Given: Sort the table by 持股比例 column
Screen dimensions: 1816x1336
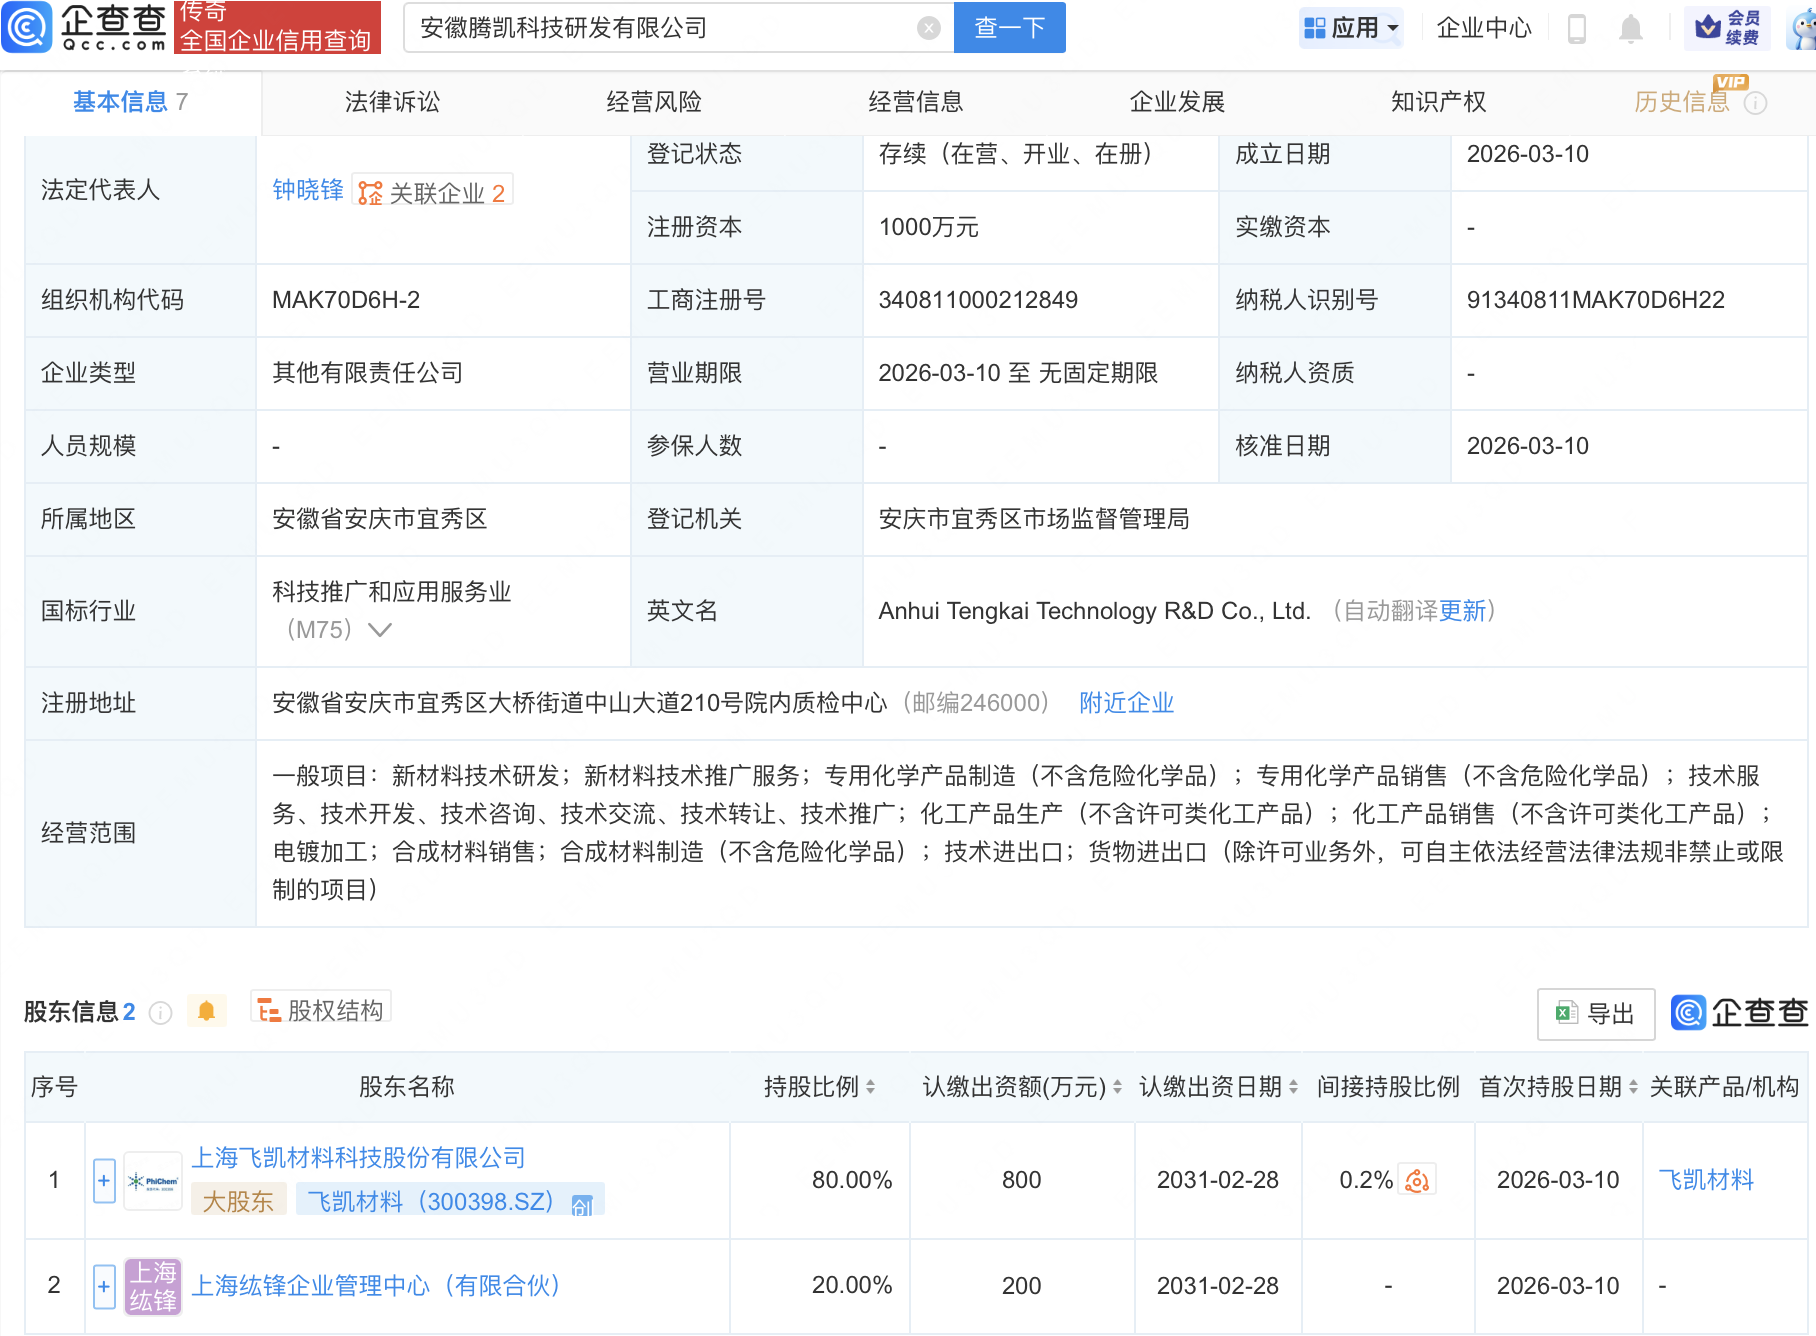Looking at the screenshot, I should pyautogui.click(x=871, y=1087).
